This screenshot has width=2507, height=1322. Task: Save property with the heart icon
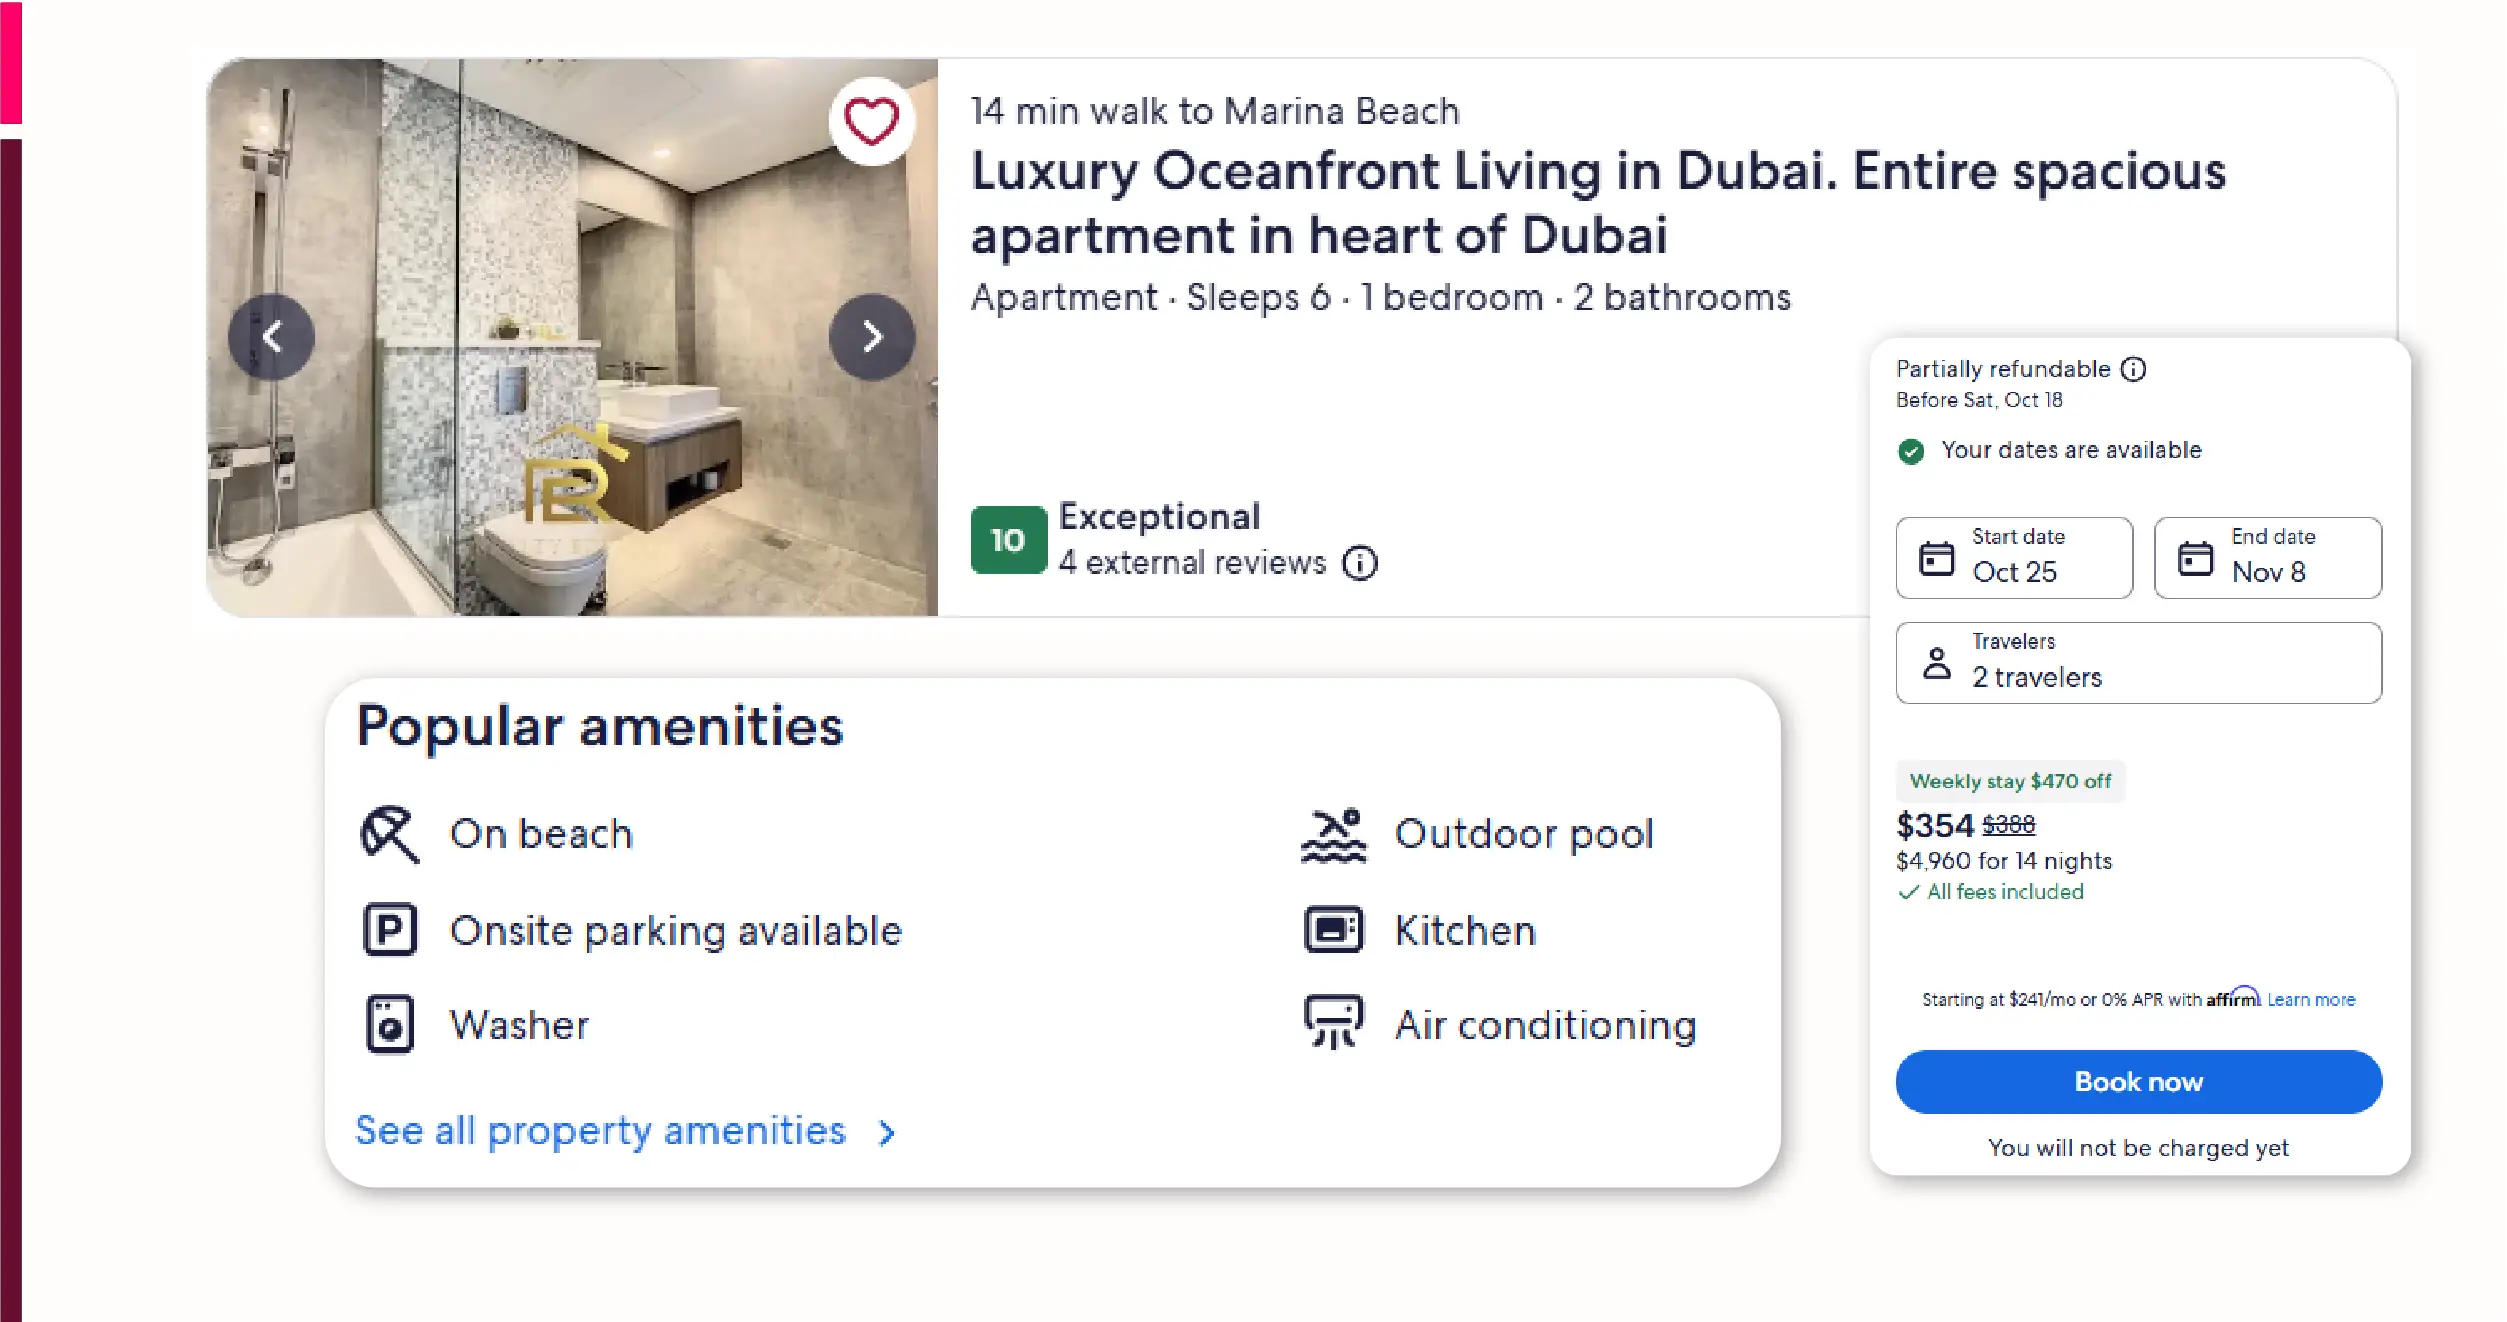click(871, 122)
